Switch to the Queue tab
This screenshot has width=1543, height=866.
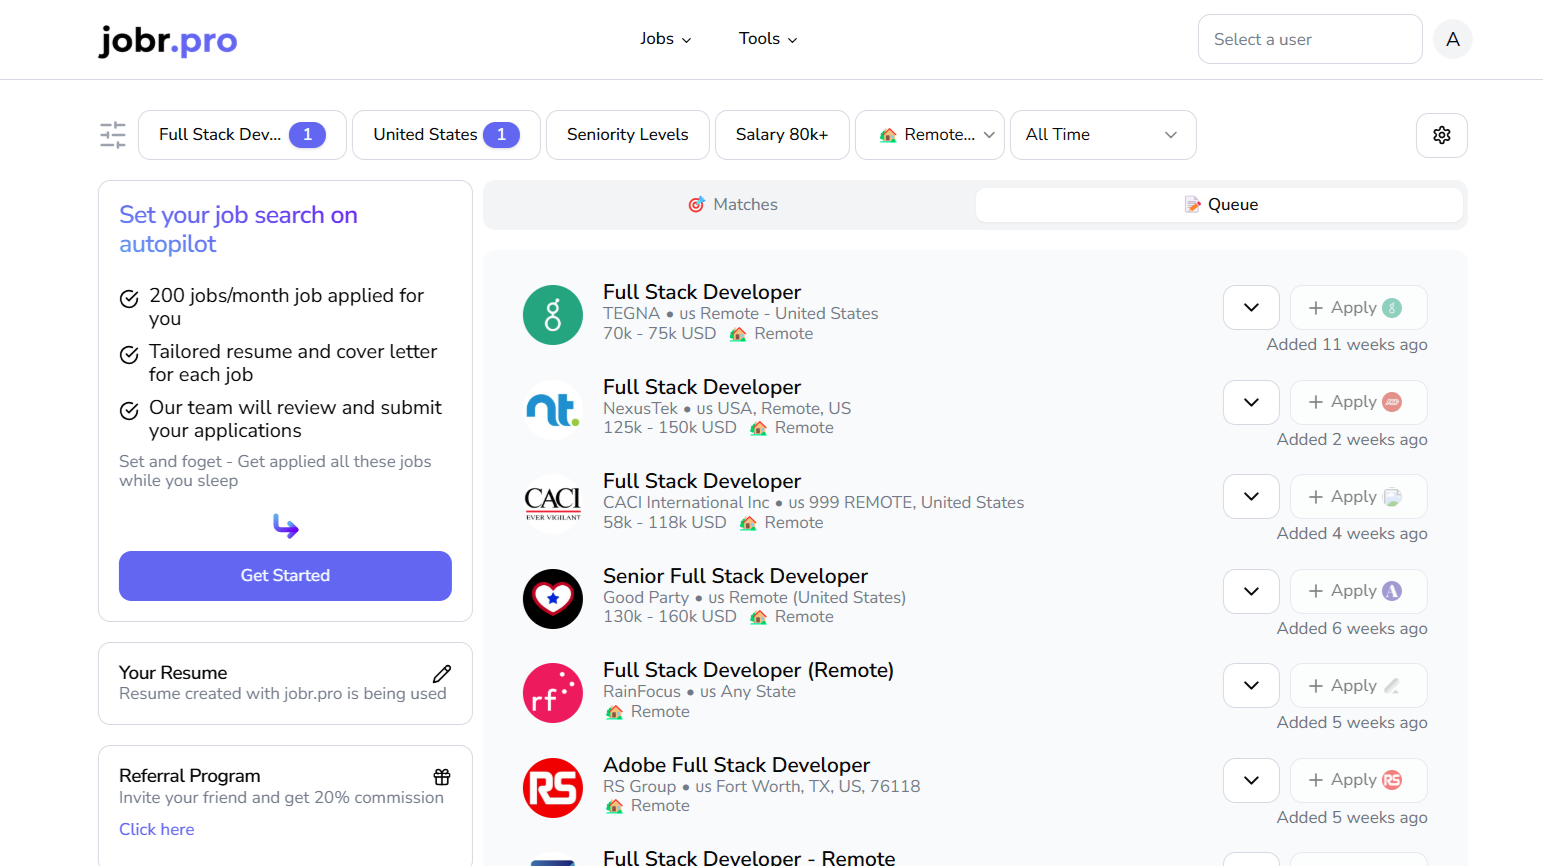coord(1220,205)
